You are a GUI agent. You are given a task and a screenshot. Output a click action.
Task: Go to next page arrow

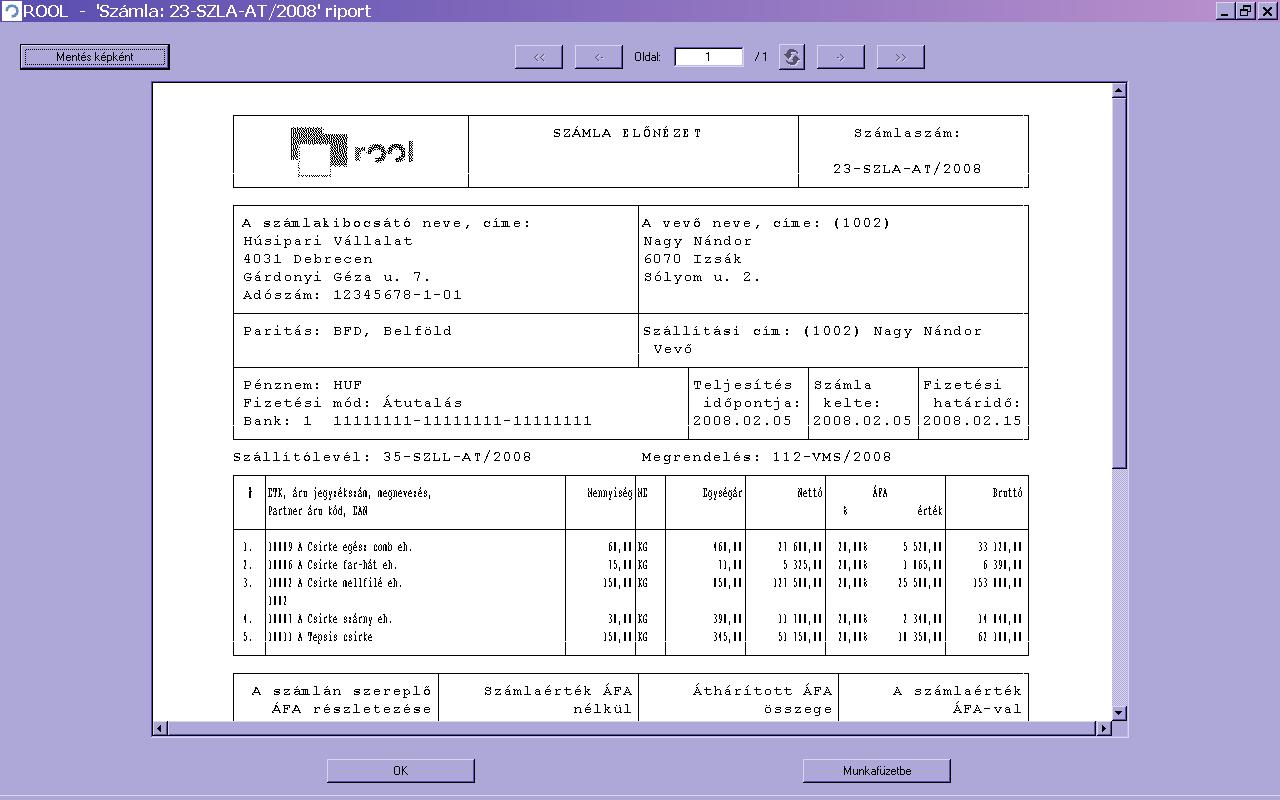tap(841, 57)
